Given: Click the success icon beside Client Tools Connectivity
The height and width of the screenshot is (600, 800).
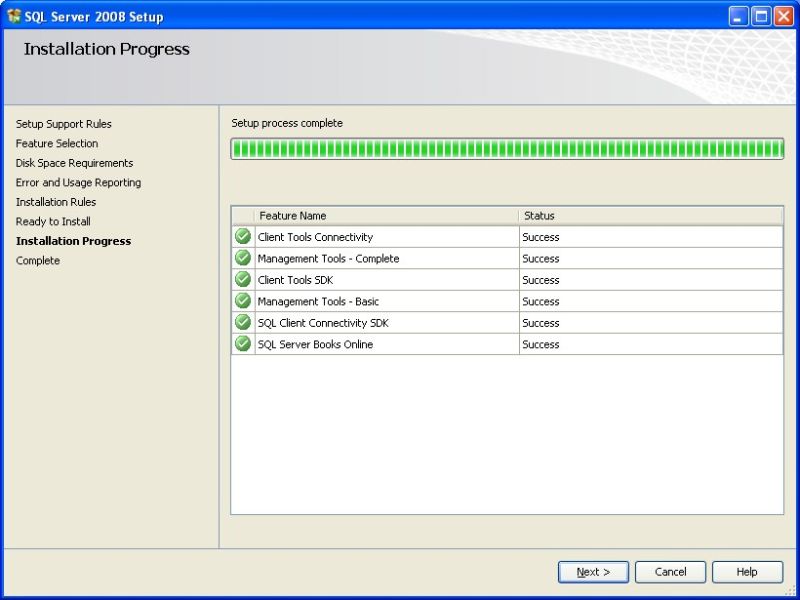Looking at the screenshot, I should [241, 237].
